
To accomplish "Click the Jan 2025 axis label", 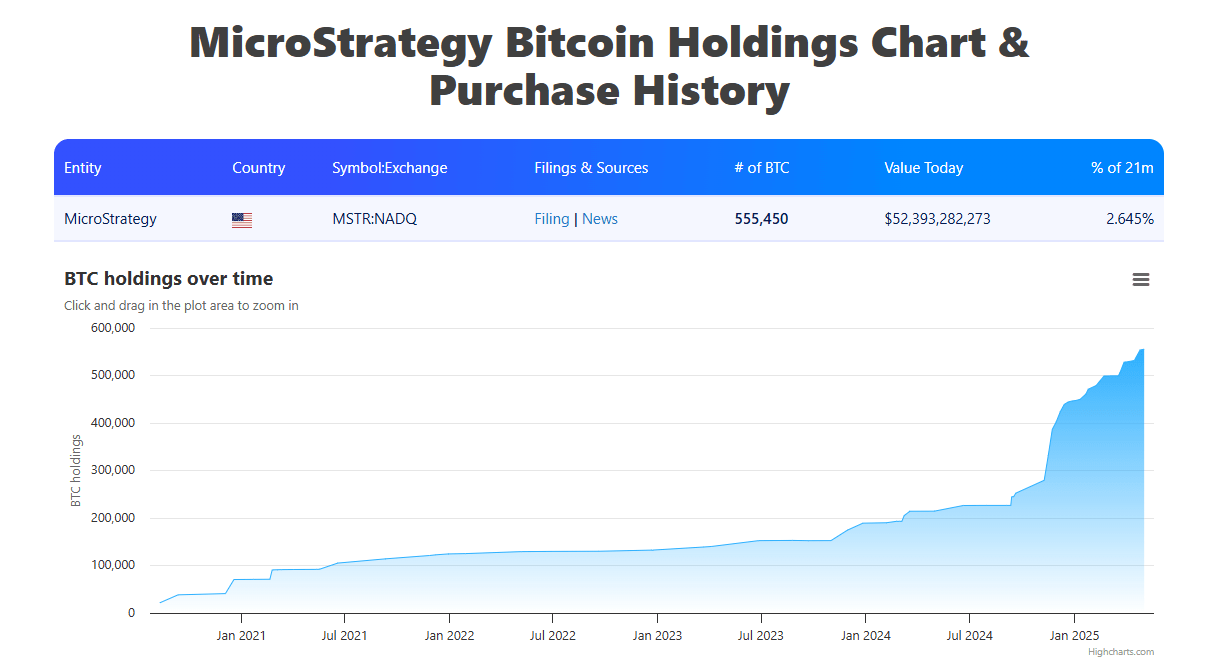I will point(1073,635).
